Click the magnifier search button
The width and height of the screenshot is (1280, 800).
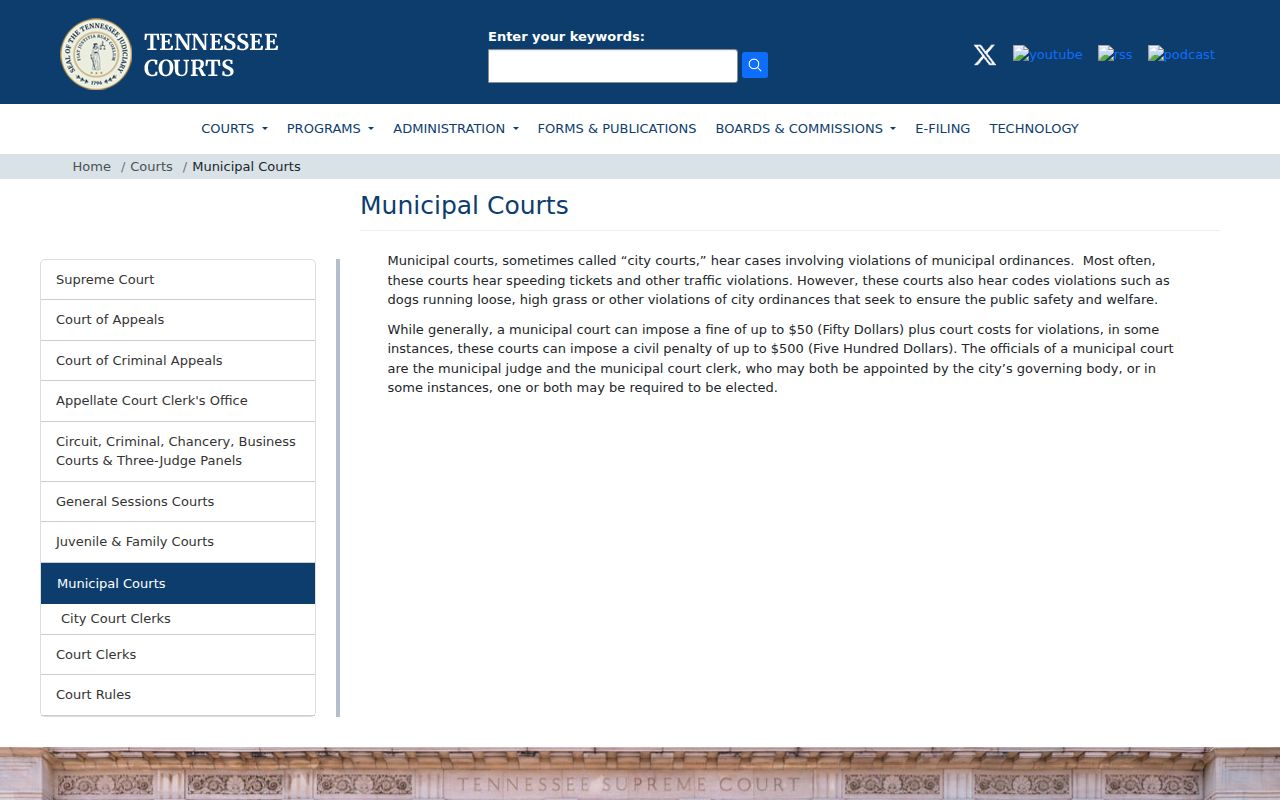pos(755,65)
